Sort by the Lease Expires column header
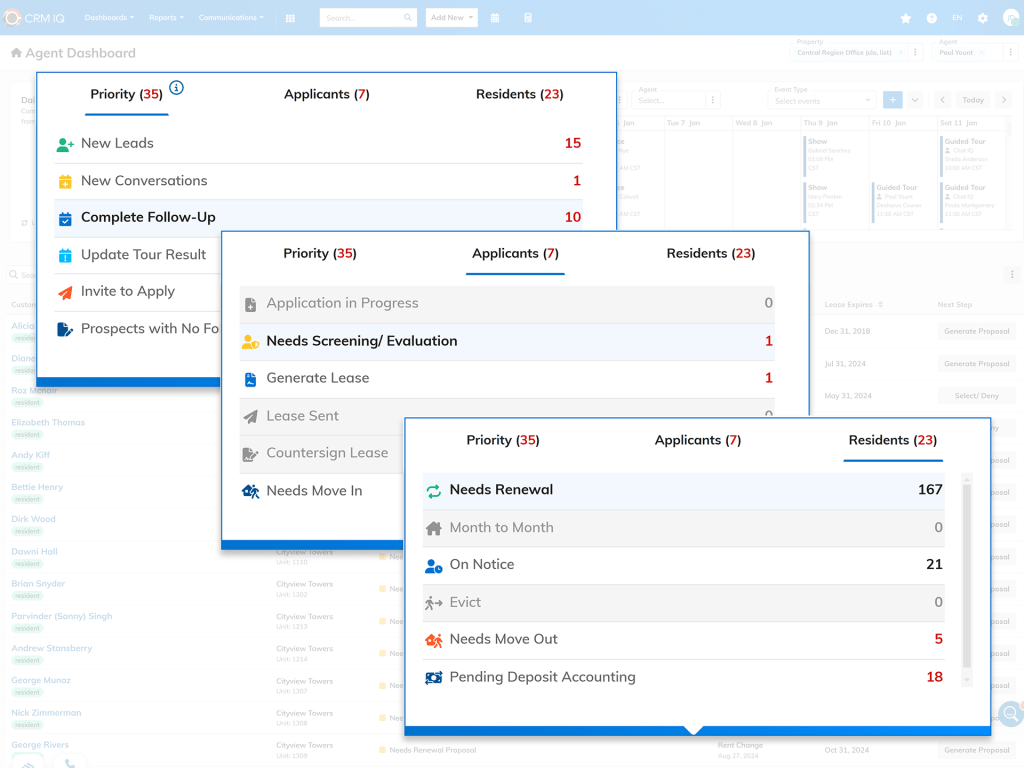The image size is (1024, 768). [x=853, y=304]
